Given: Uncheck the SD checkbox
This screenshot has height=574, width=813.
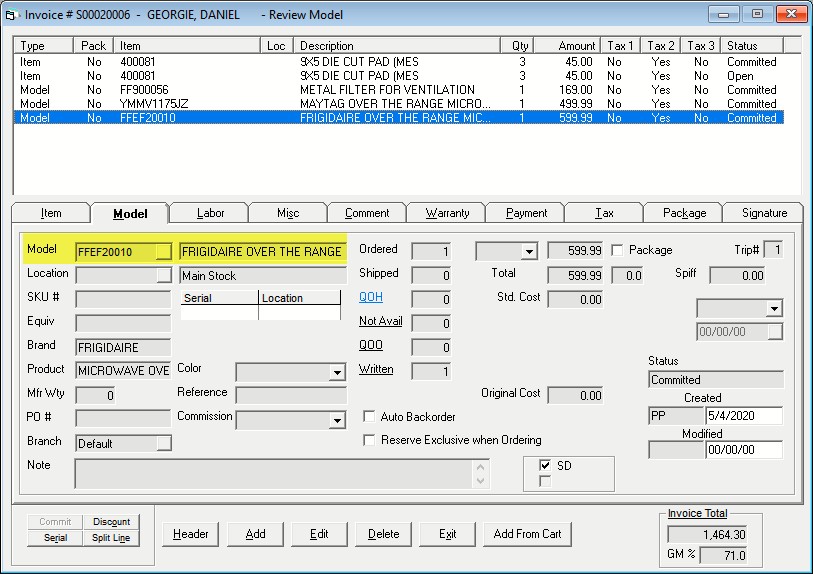Looking at the screenshot, I should [x=545, y=465].
